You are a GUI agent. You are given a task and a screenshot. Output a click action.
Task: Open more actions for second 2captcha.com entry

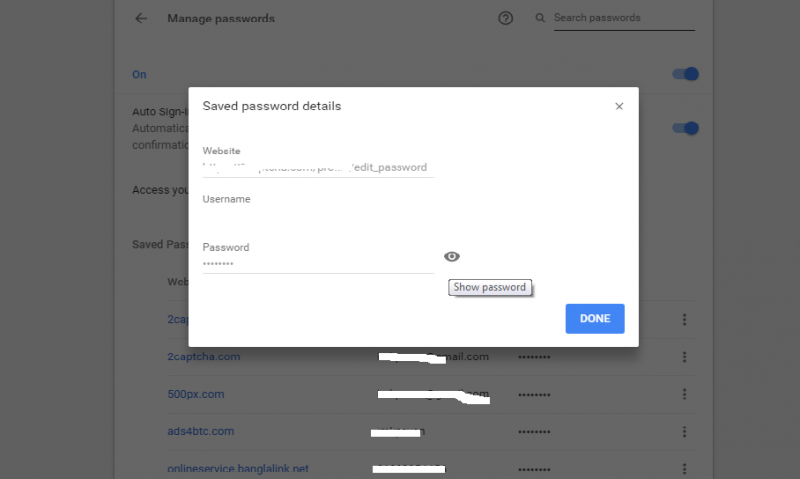pos(685,357)
